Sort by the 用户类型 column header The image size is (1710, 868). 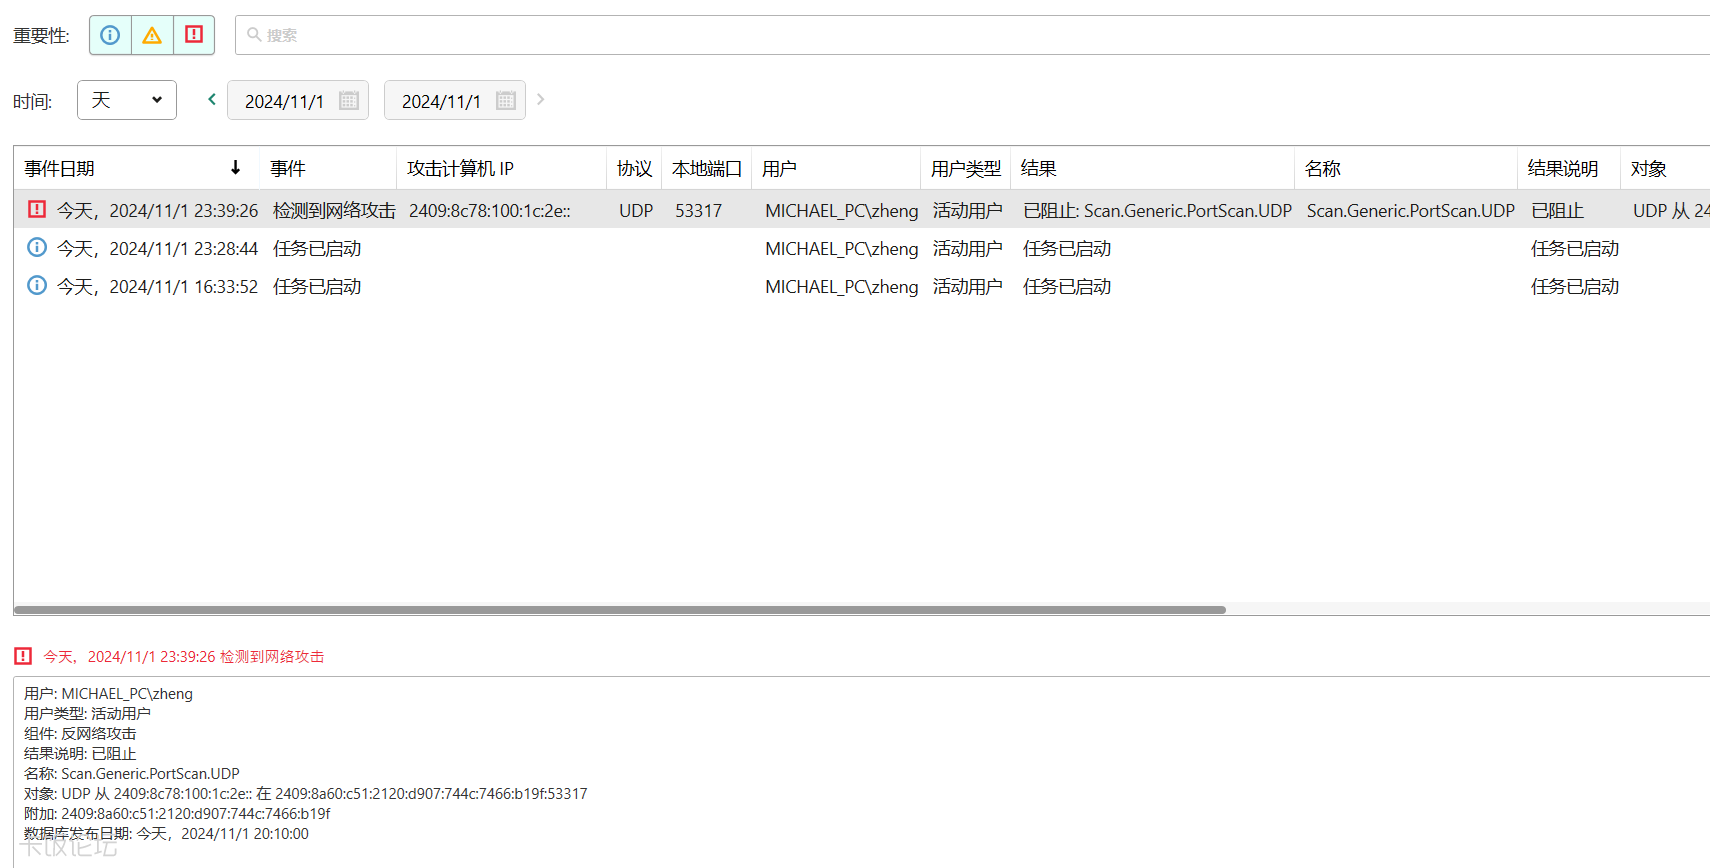point(966,168)
